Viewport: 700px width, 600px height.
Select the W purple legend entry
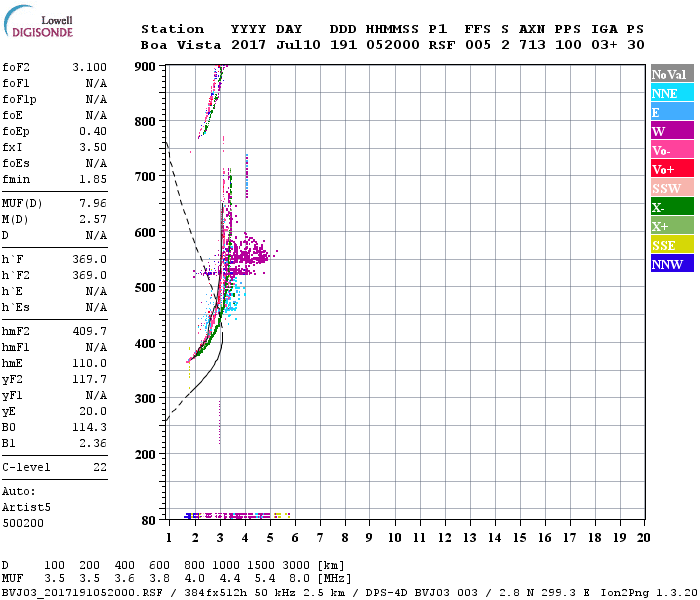click(x=671, y=131)
